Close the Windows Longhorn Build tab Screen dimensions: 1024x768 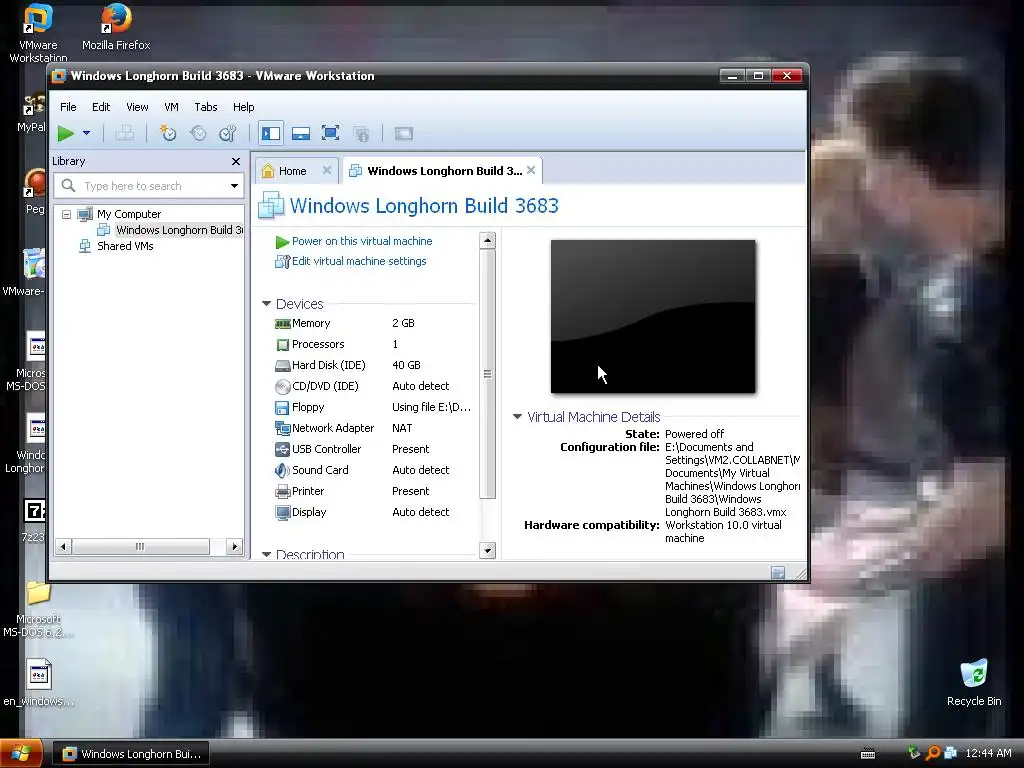(x=532, y=170)
